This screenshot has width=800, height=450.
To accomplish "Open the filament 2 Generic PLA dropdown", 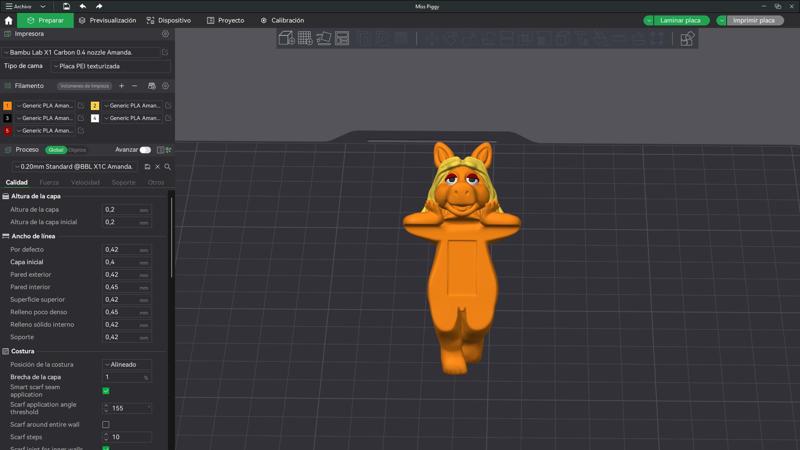I will 133,106.
